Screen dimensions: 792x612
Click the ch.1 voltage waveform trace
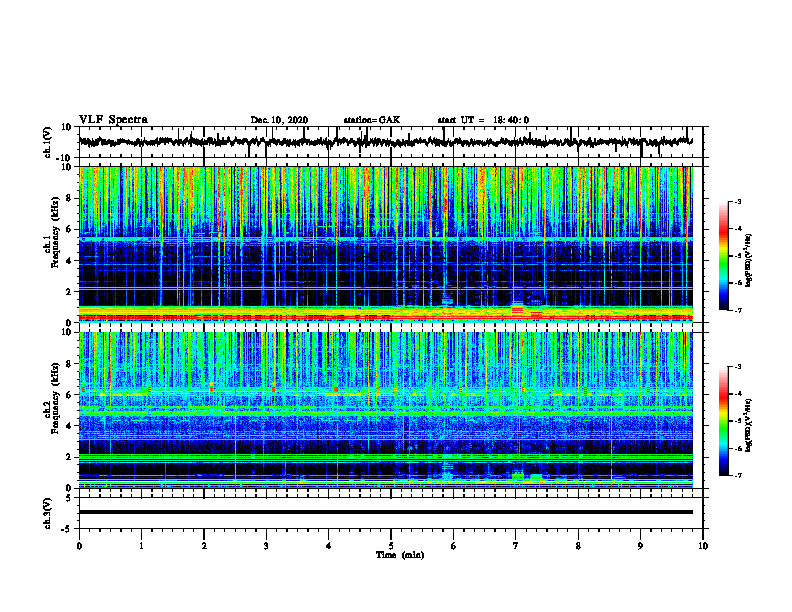(386, 142)
